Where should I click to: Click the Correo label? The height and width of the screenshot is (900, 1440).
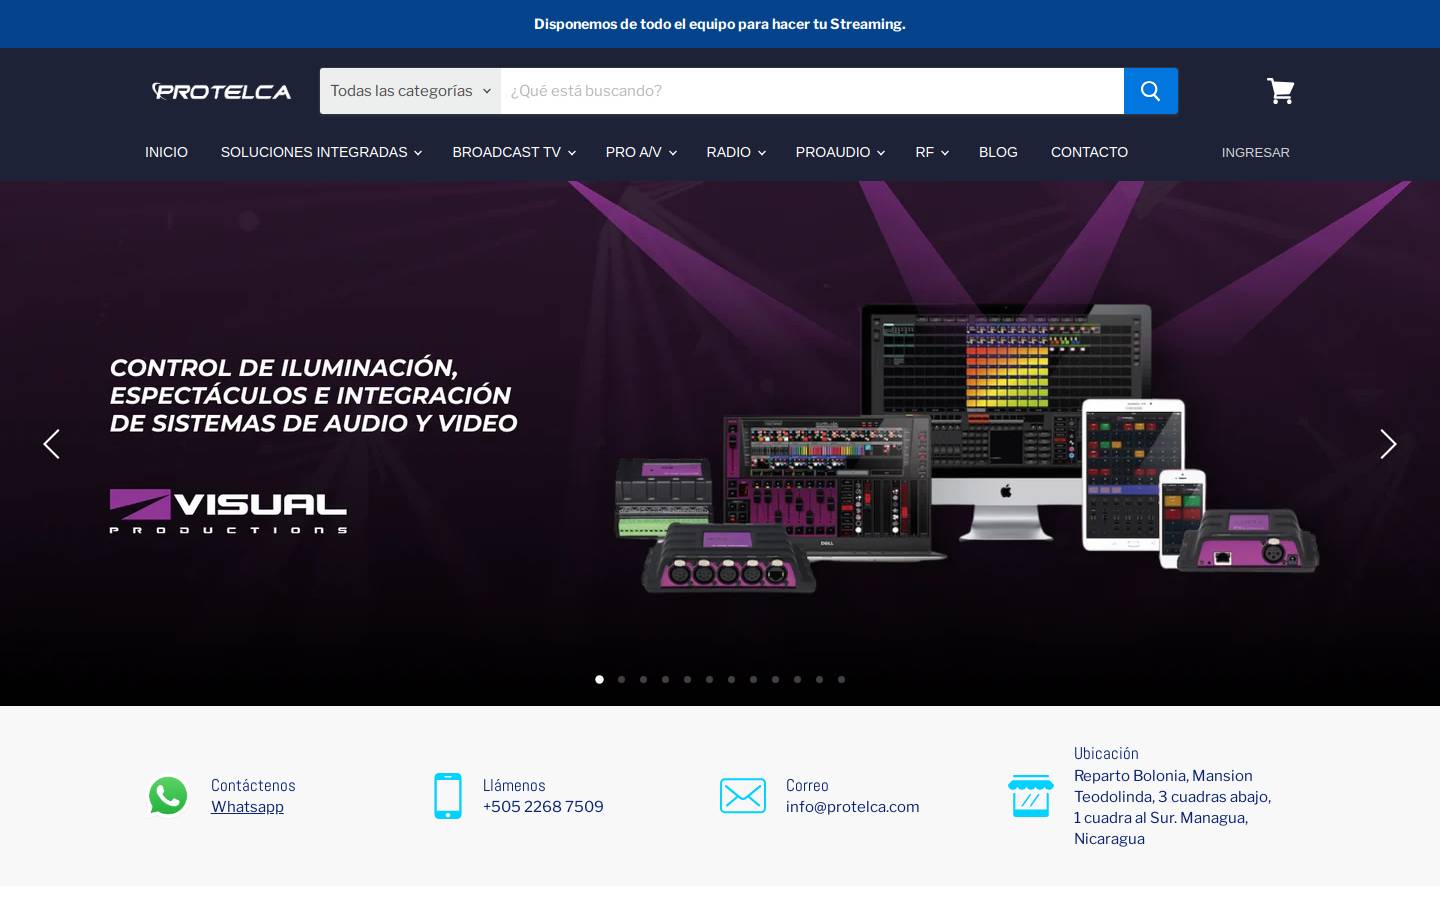807,785
